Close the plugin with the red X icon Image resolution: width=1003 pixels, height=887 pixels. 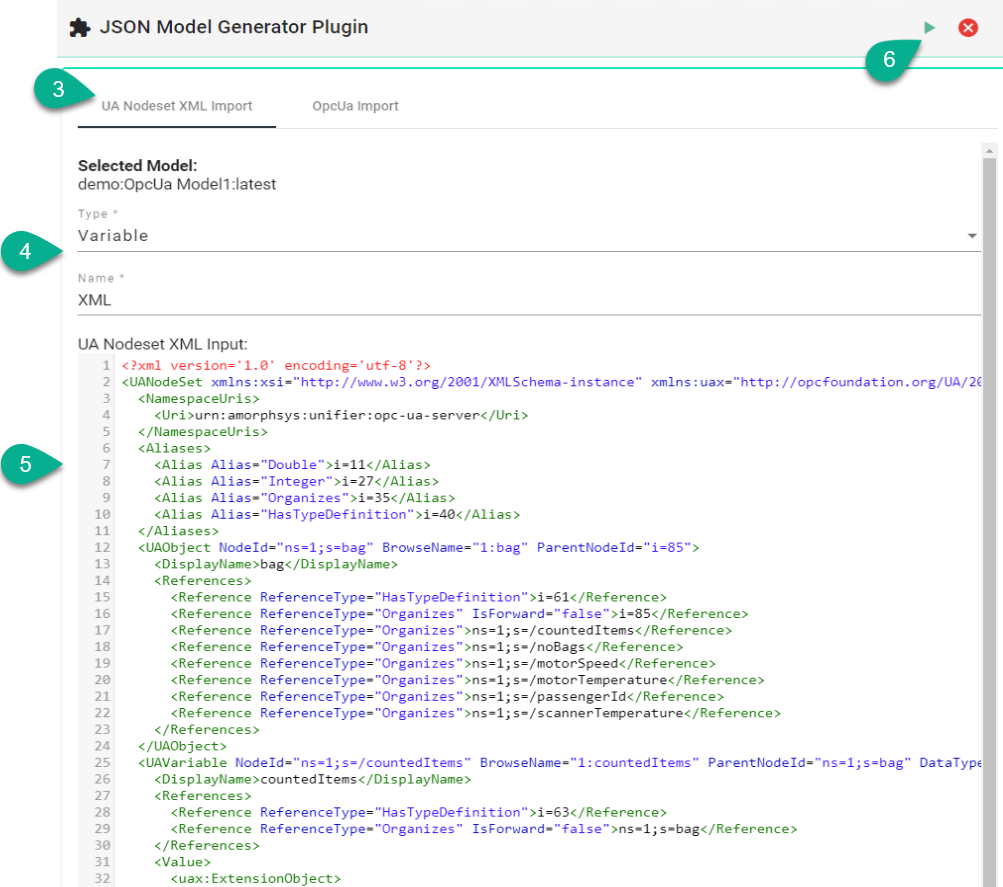[968, 28]
